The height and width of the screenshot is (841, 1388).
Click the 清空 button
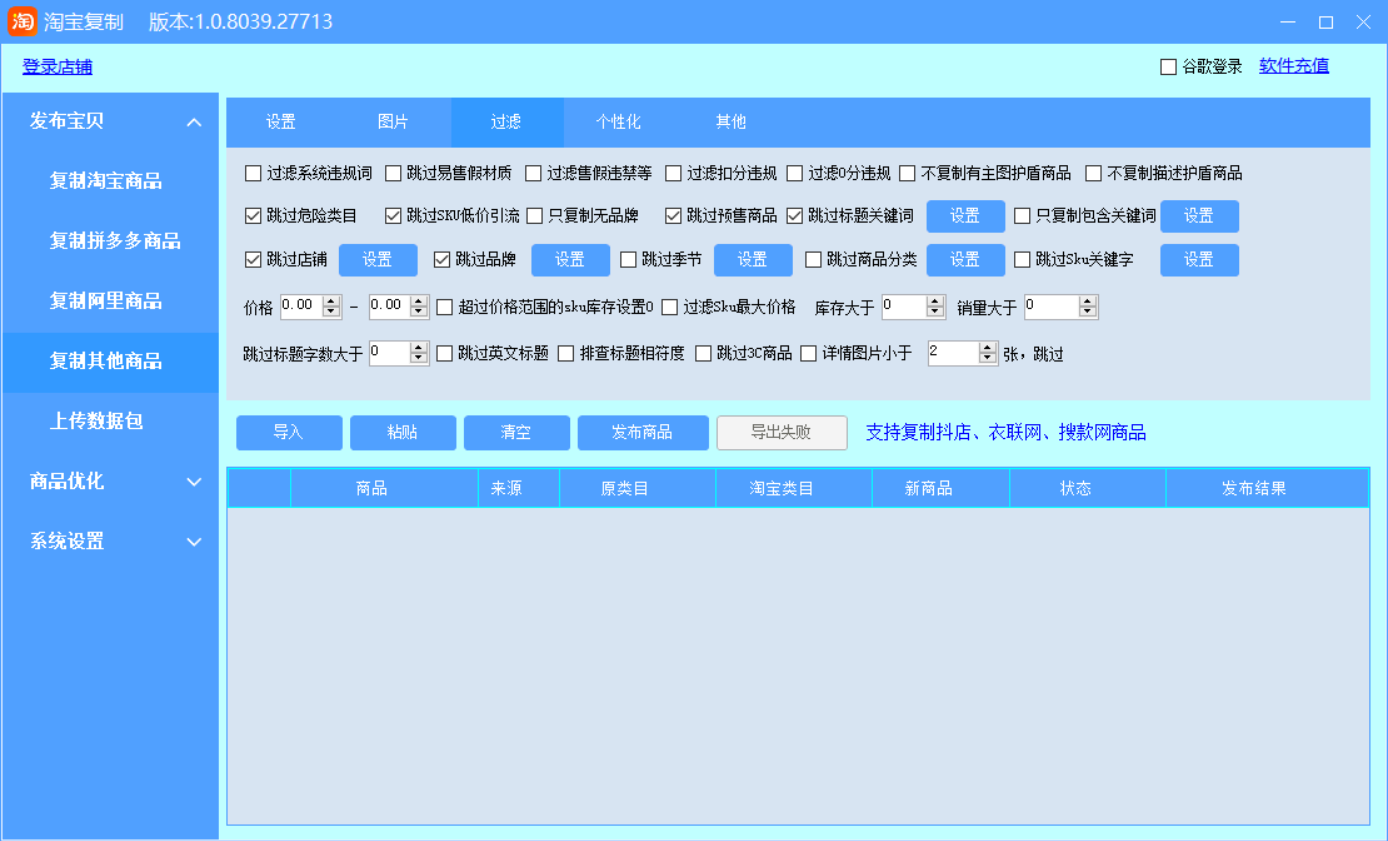(x=516, y=433)
